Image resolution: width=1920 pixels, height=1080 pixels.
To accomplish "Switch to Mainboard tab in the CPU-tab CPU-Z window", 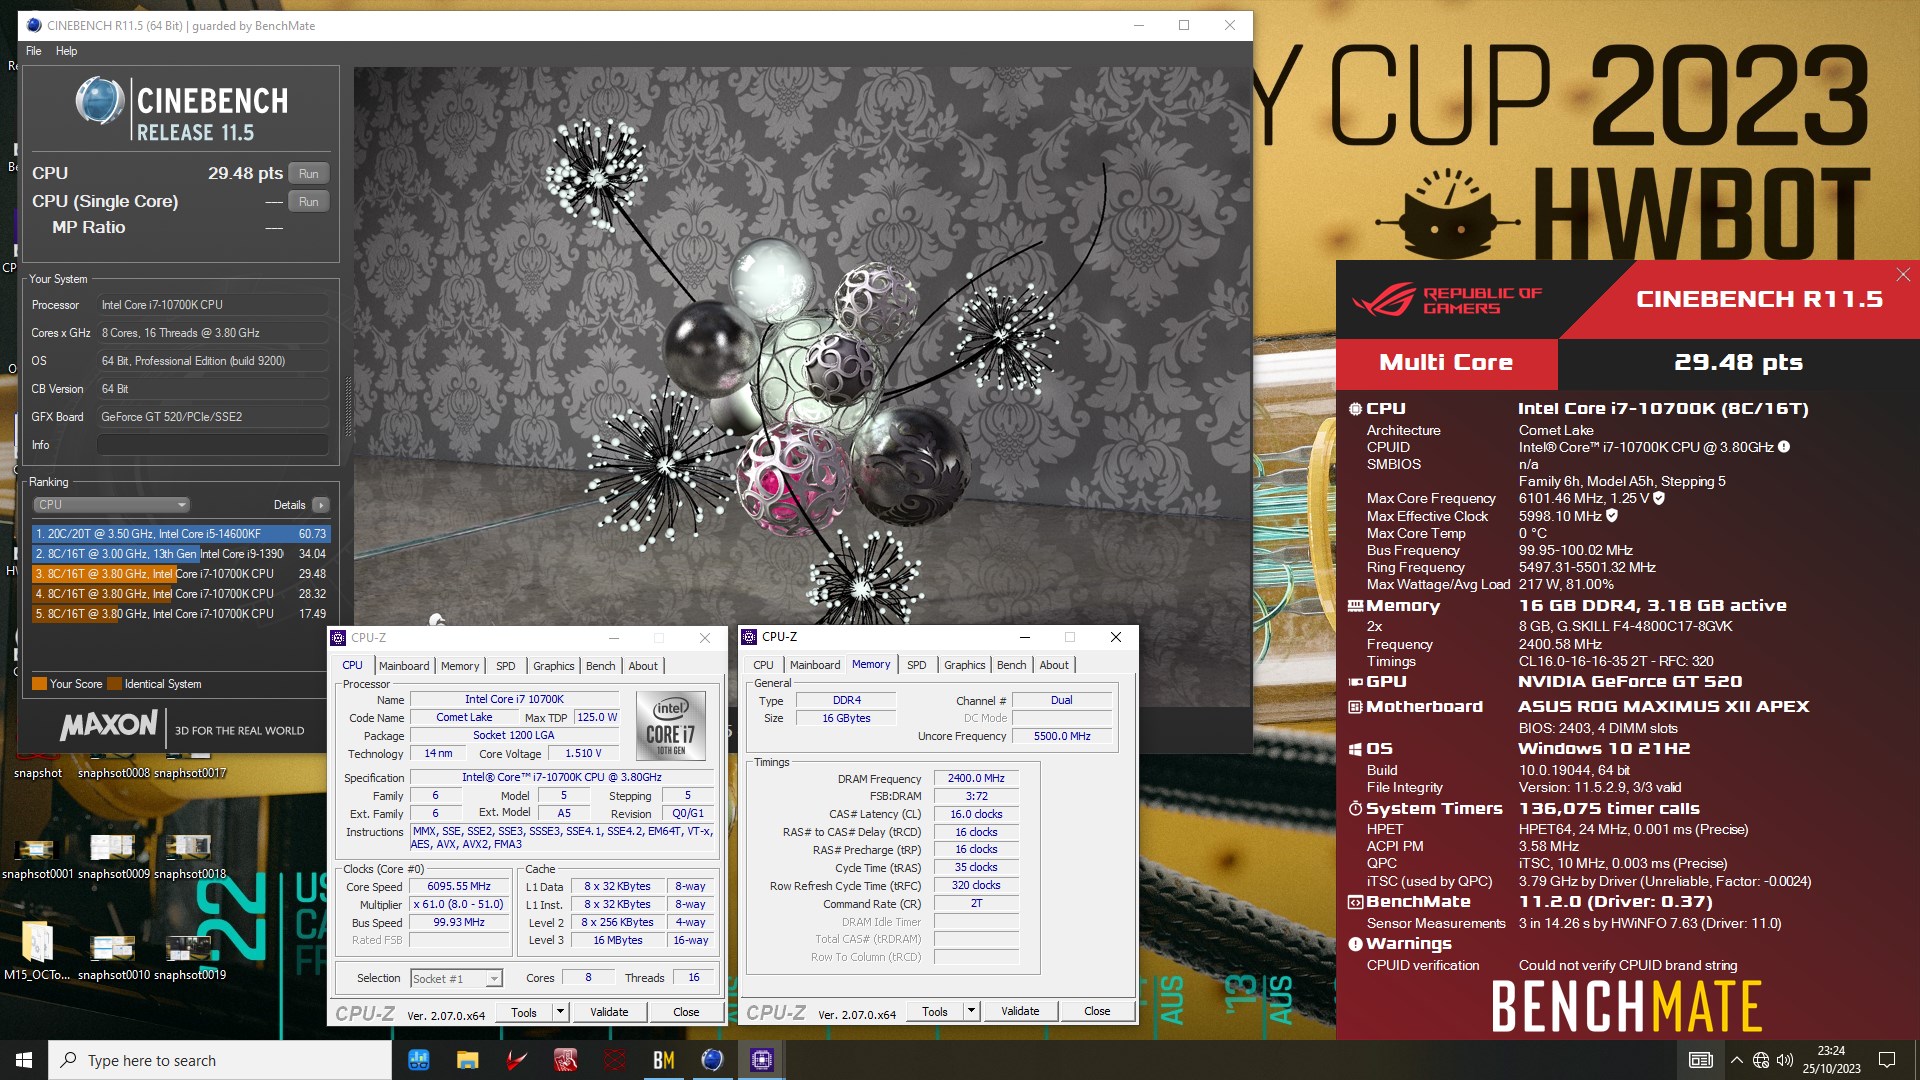I will pos(404,666).
